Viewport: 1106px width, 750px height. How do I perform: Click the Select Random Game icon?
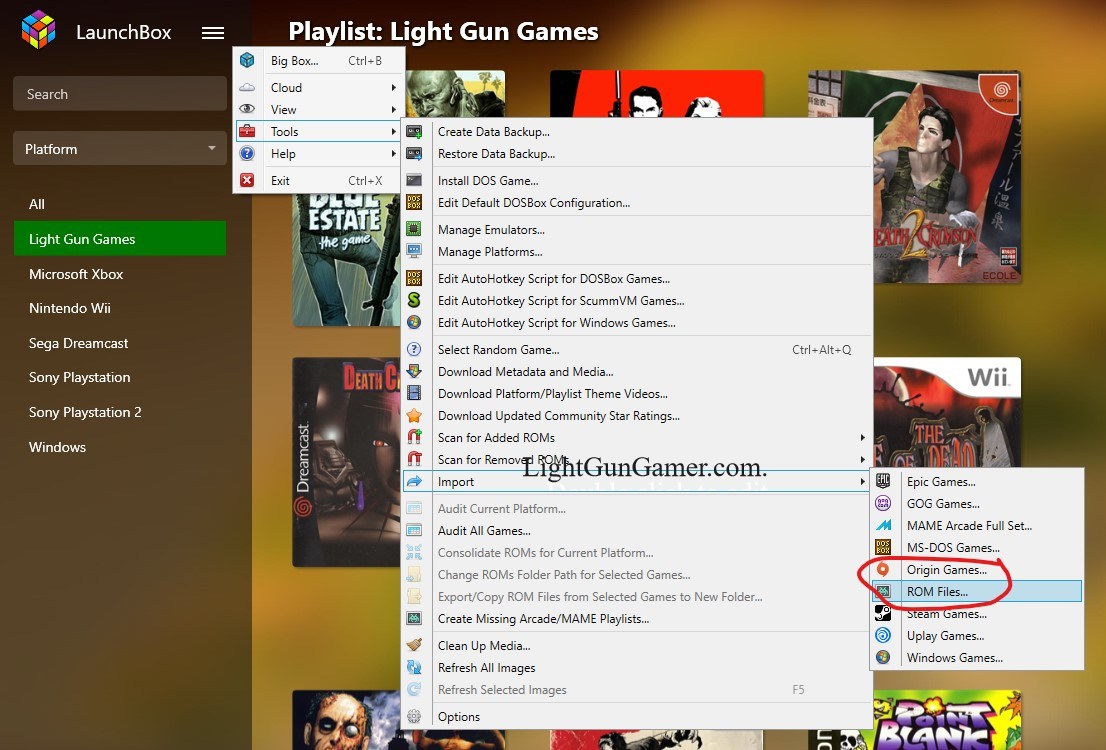point(414,349)
